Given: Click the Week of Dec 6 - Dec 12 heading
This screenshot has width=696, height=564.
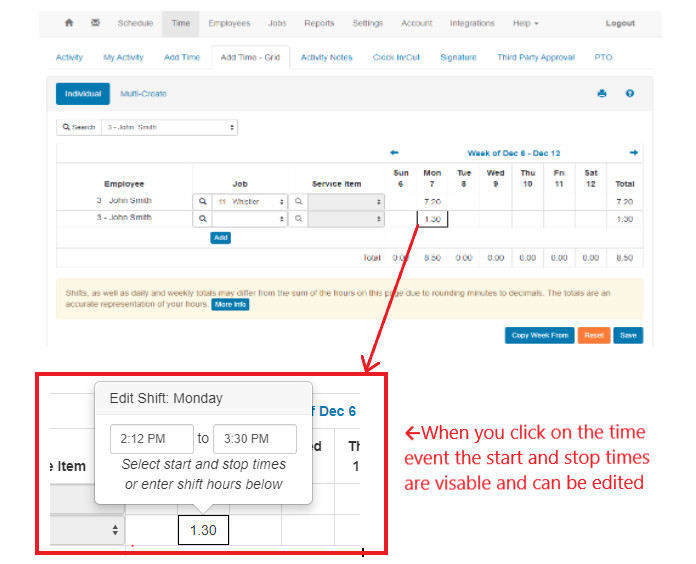Looking at the screenshot, I should coord(514,153).
